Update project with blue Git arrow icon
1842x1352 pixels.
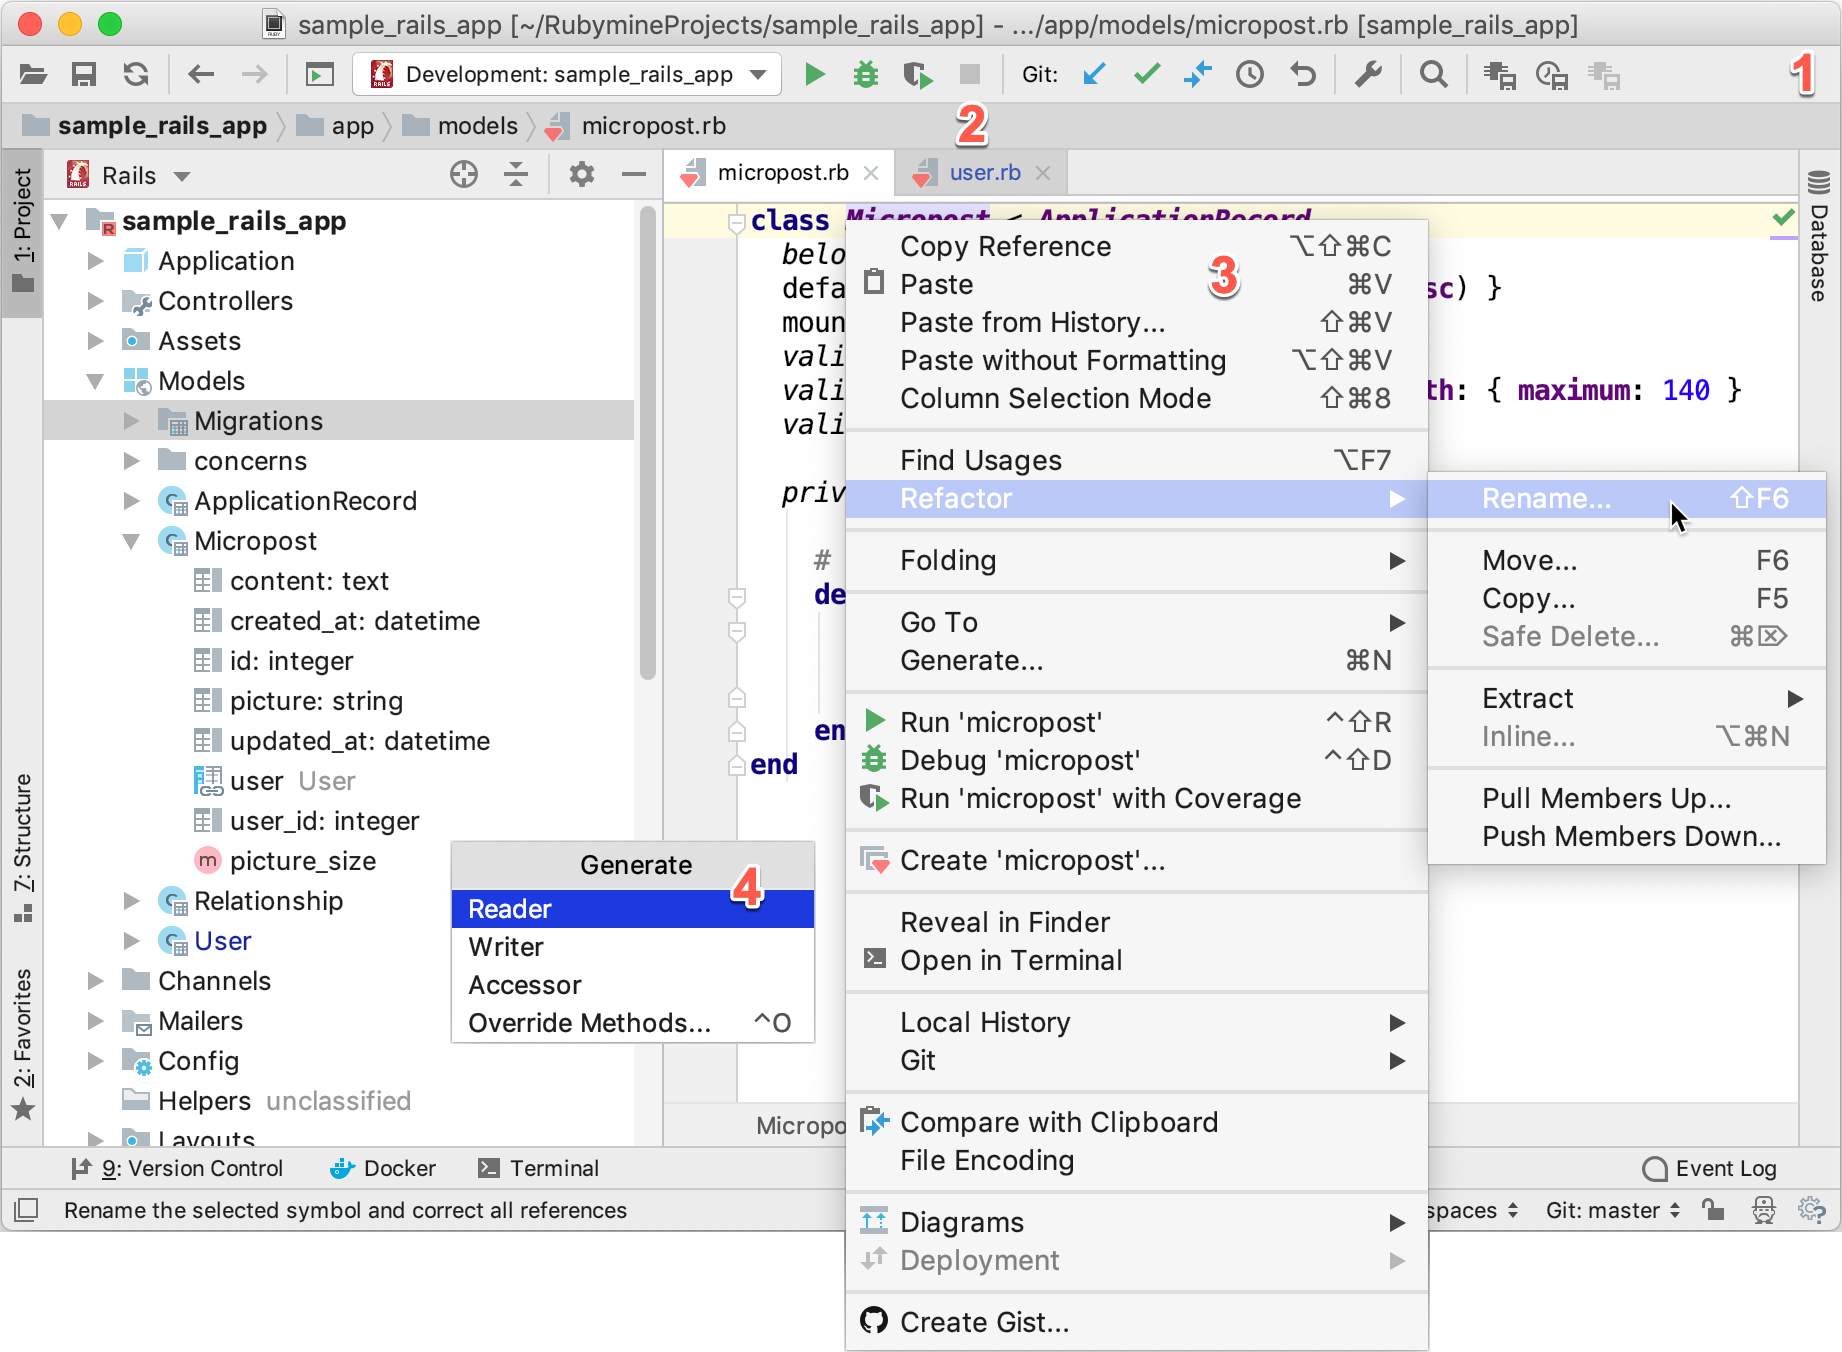[1095, 74]
